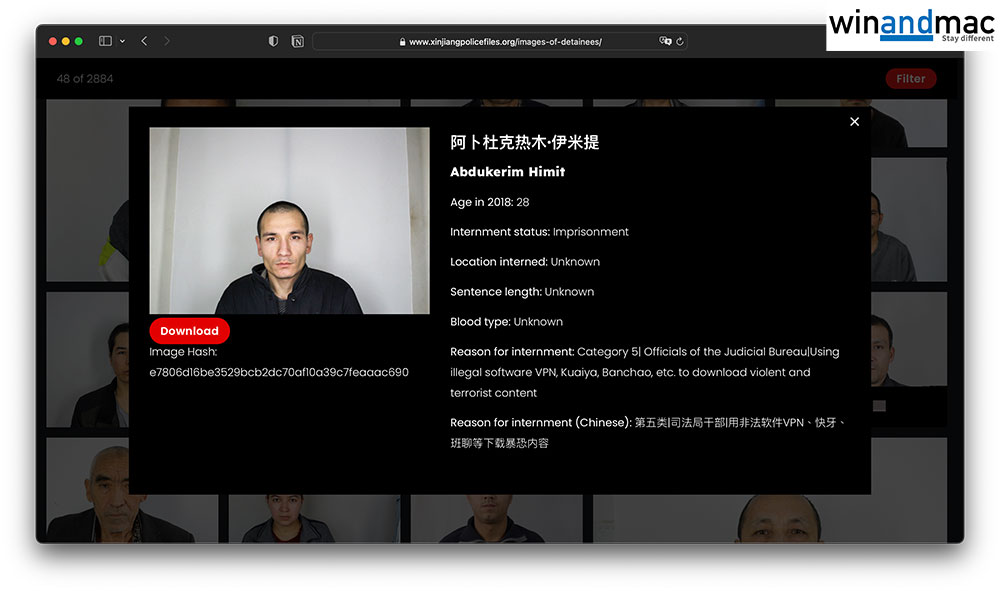Open the Filter button at top right

pyautogui.click(x=910, y=79)
